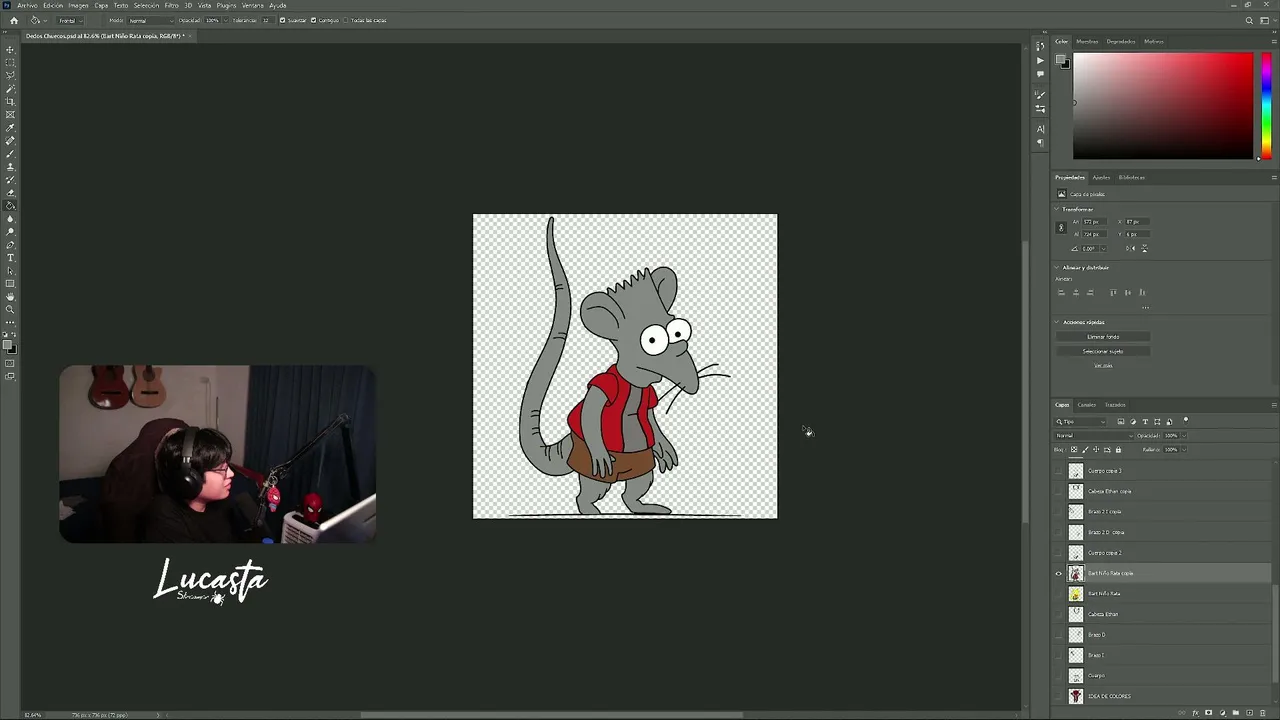The height and width of the screenshot is (720, 1280).
Task: Select the Magic Wand tool
Action: tap(11, 88)
